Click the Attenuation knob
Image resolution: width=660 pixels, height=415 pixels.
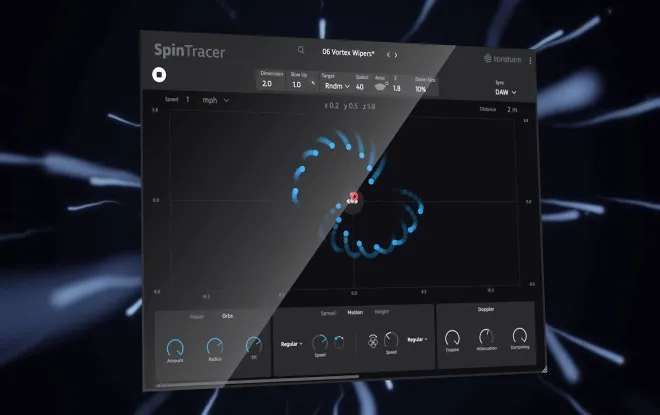486,337
